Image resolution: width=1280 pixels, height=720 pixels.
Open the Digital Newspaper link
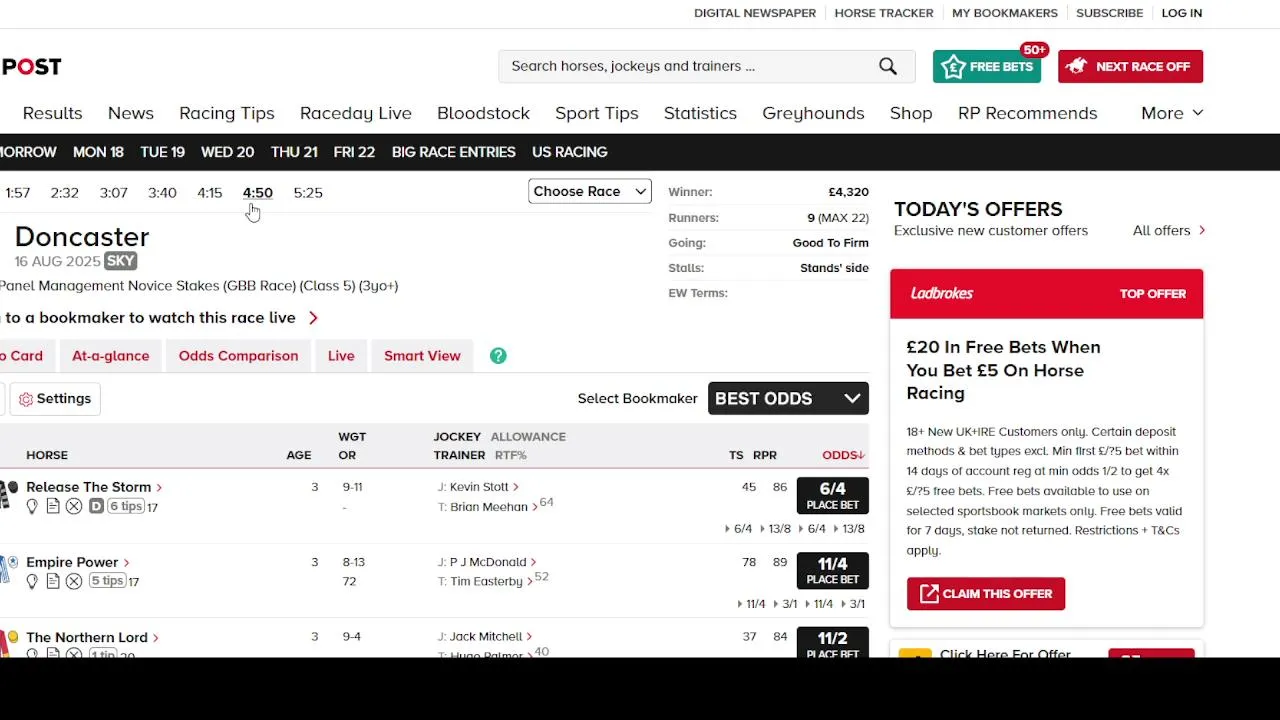click(x=755, y=13)
